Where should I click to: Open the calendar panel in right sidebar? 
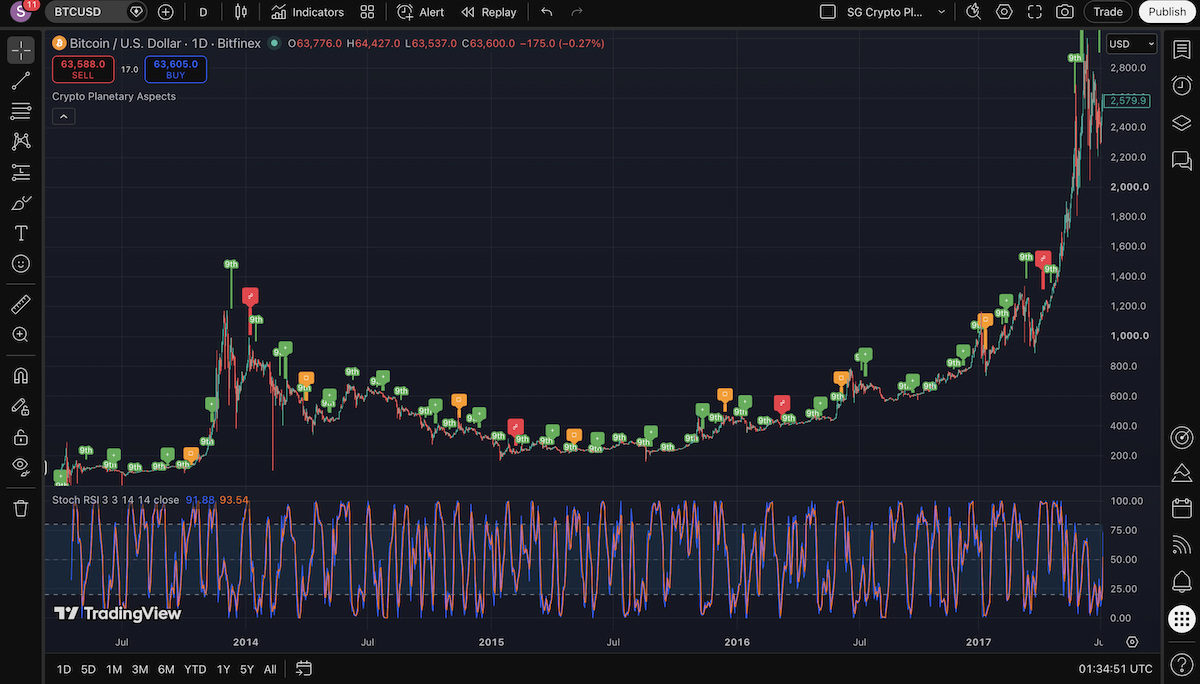pos(1181,509)
